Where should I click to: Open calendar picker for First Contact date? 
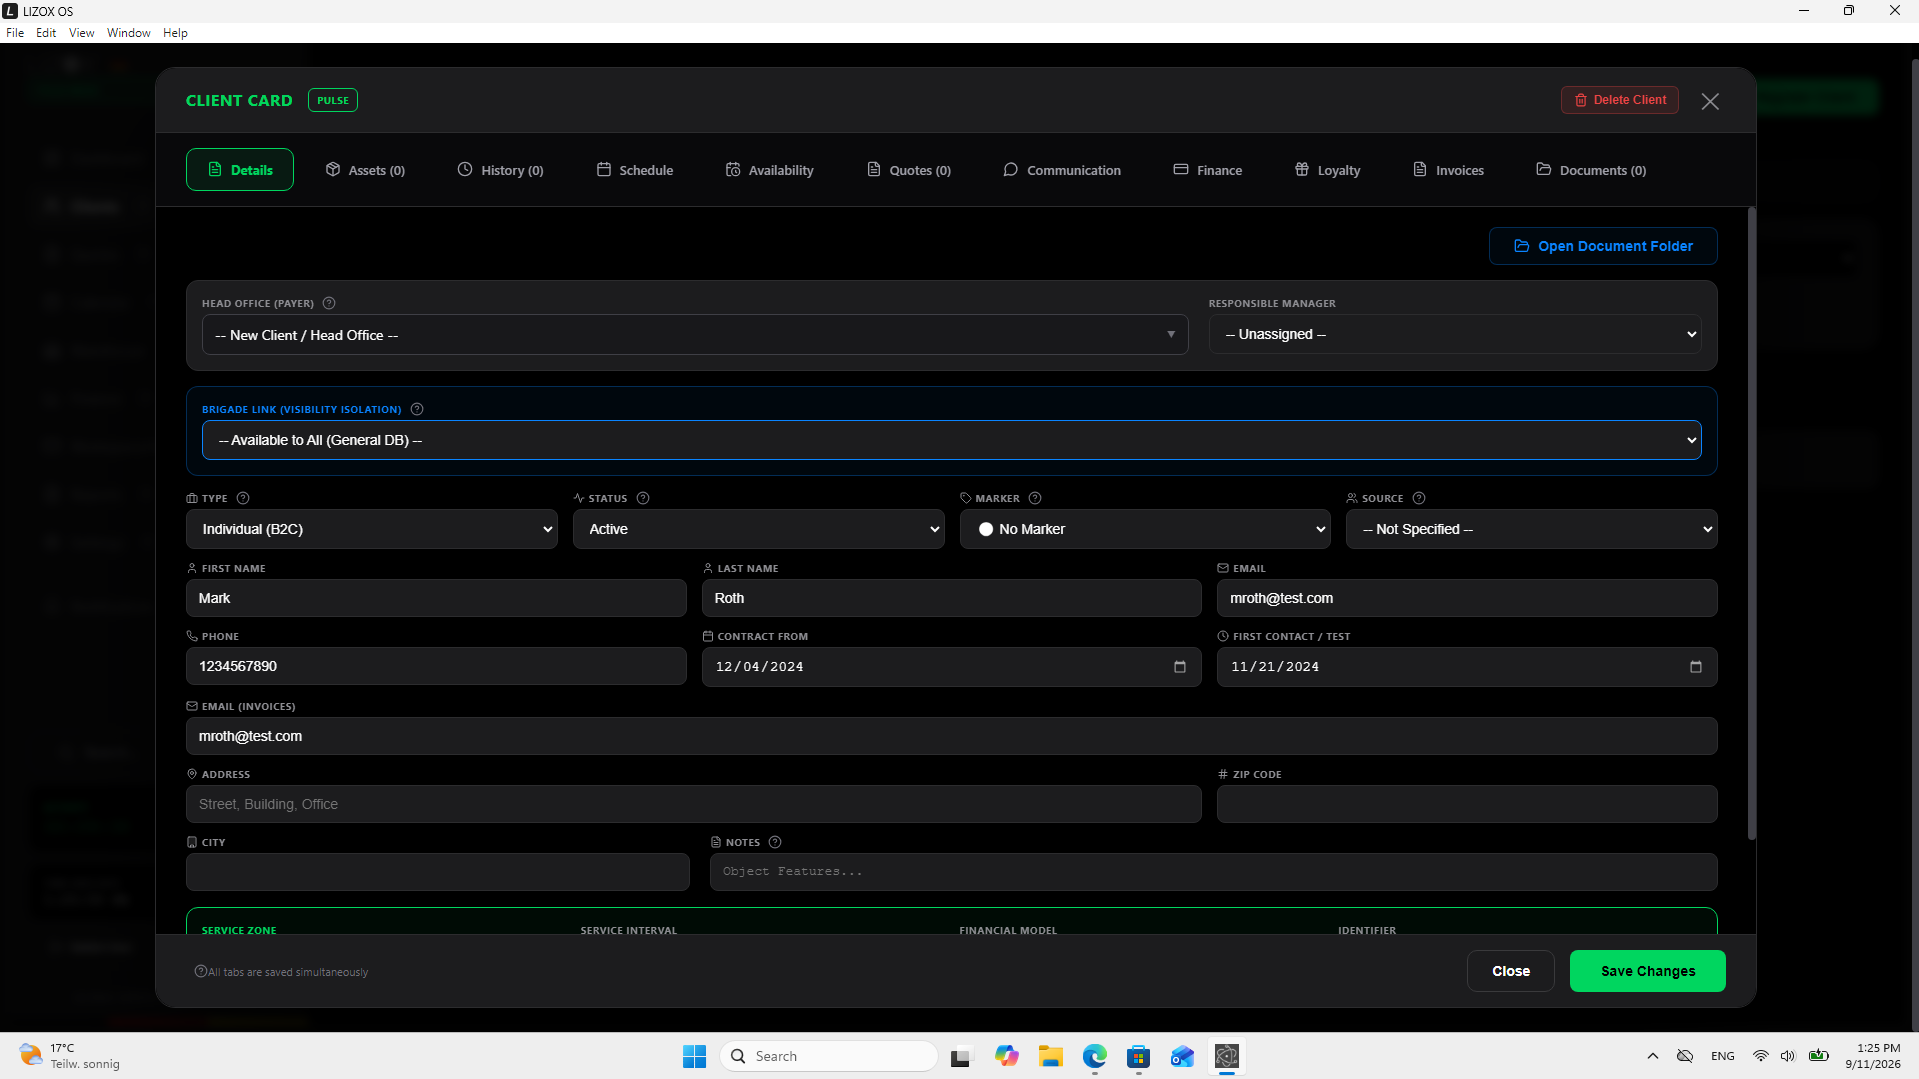pyautogui.click(x=1696, y=667)
